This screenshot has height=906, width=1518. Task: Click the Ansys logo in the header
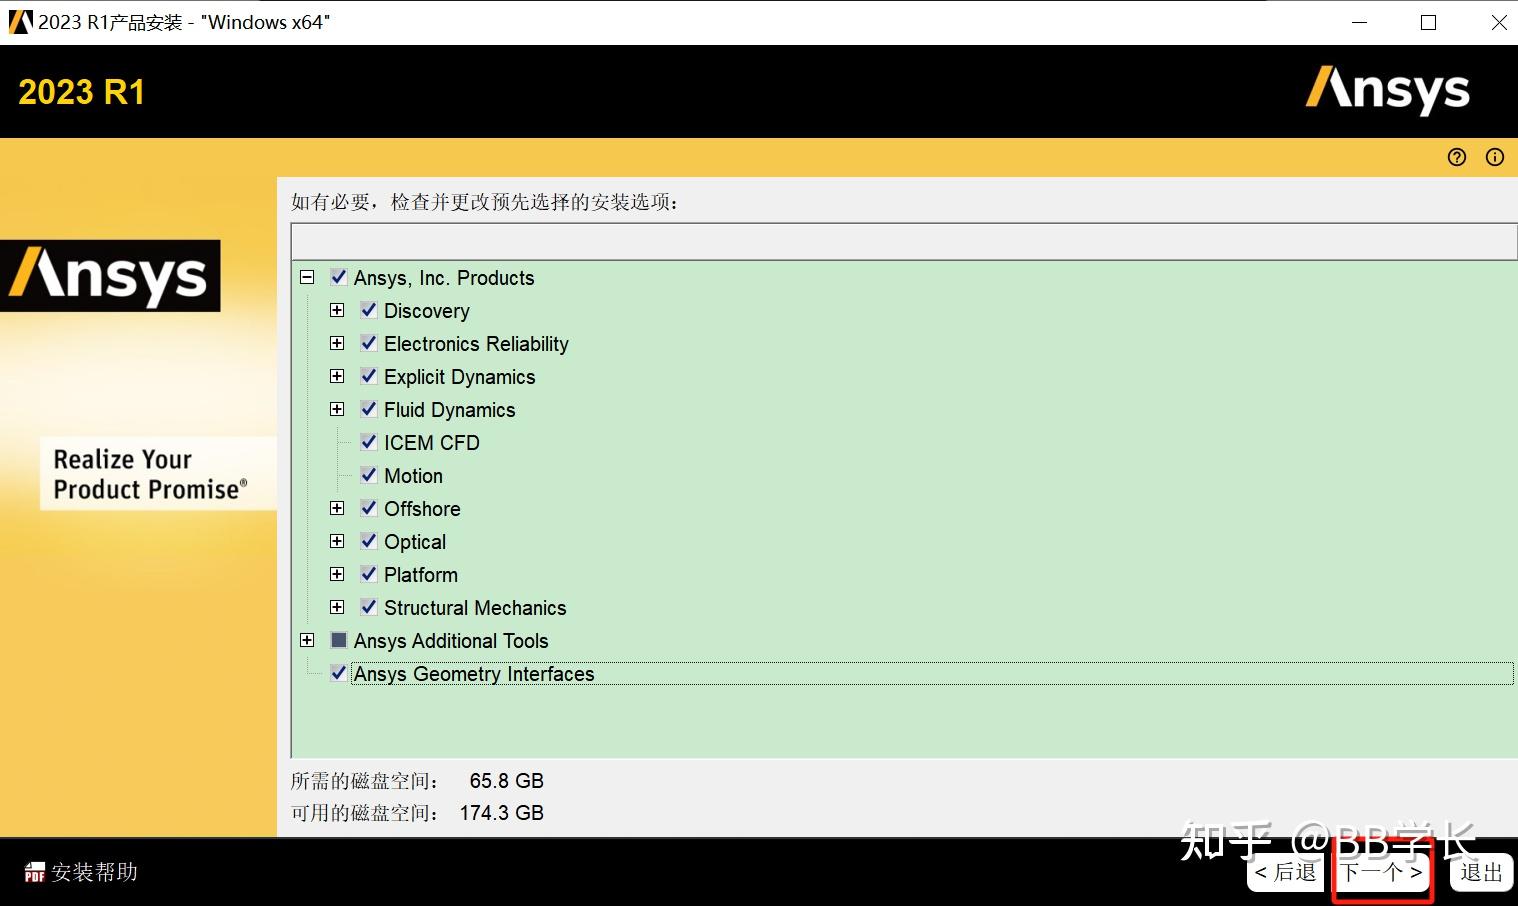coord(1387,90)
